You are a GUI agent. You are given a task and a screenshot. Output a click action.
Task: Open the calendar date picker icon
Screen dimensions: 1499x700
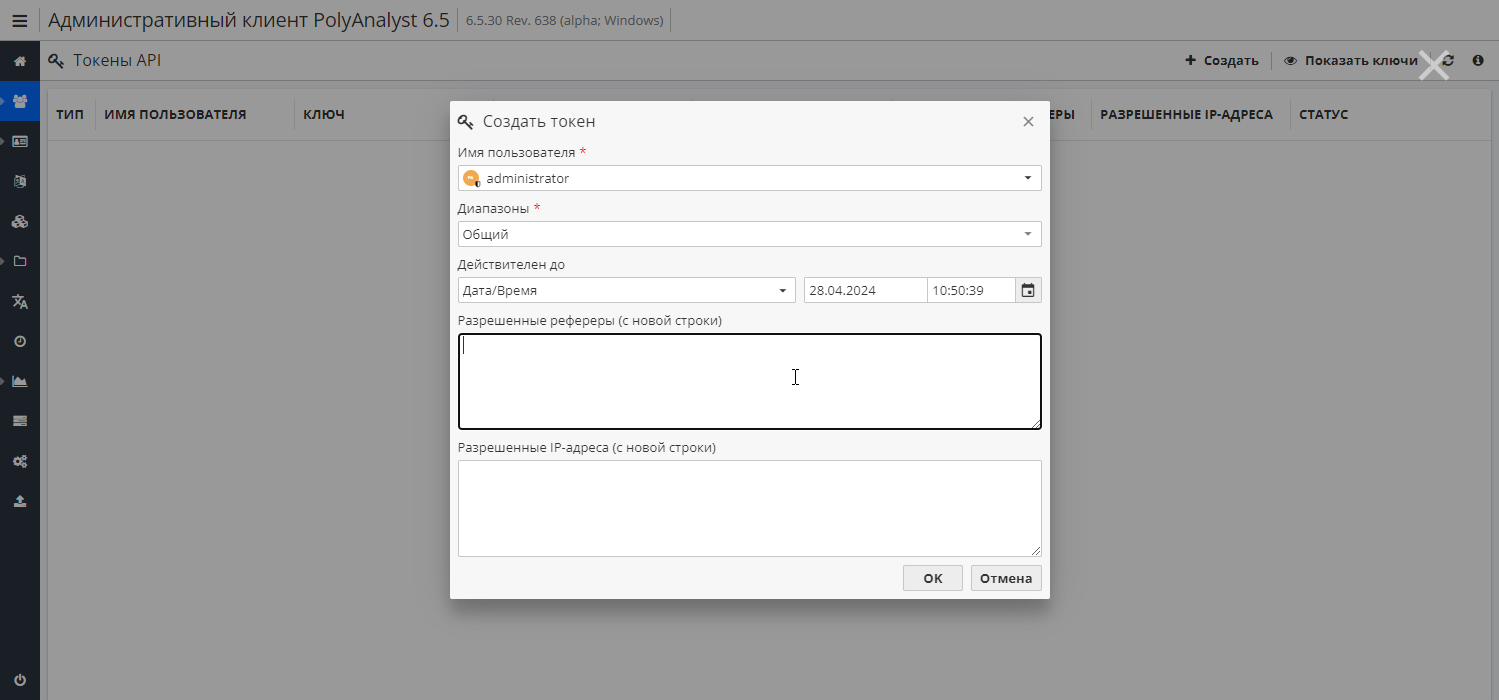coord(1028,290)
